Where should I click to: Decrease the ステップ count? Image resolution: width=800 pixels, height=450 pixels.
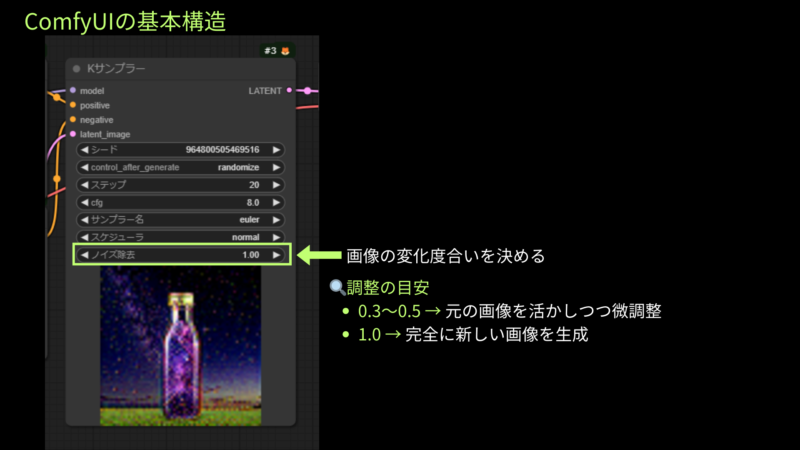85,185
